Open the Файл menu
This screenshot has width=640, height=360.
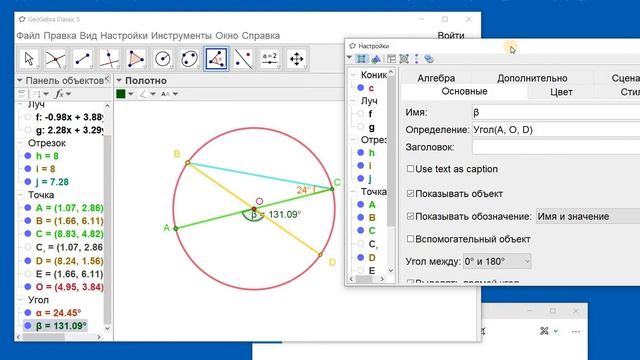(x=28, y=36)
